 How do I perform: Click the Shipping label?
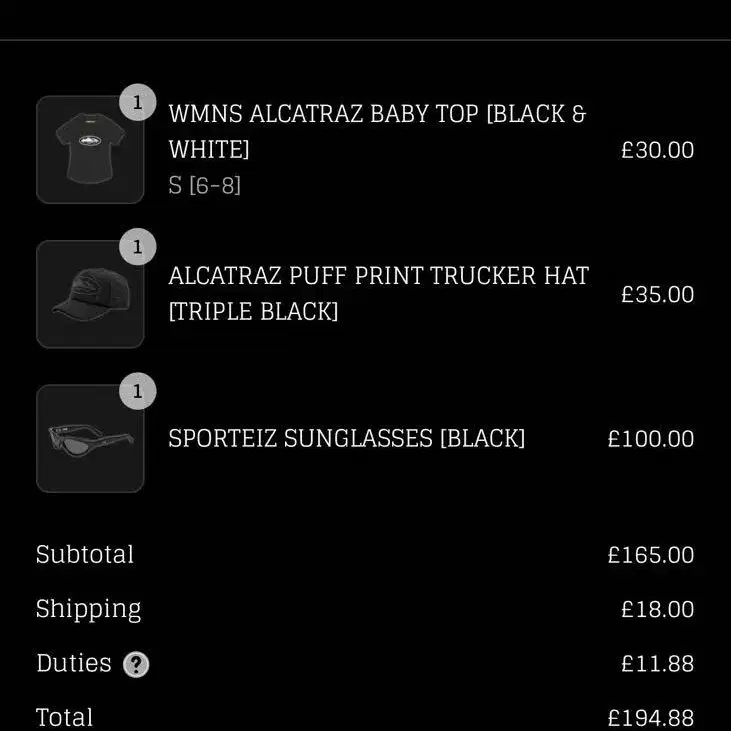pyautogui.click(x=89, y=609)
